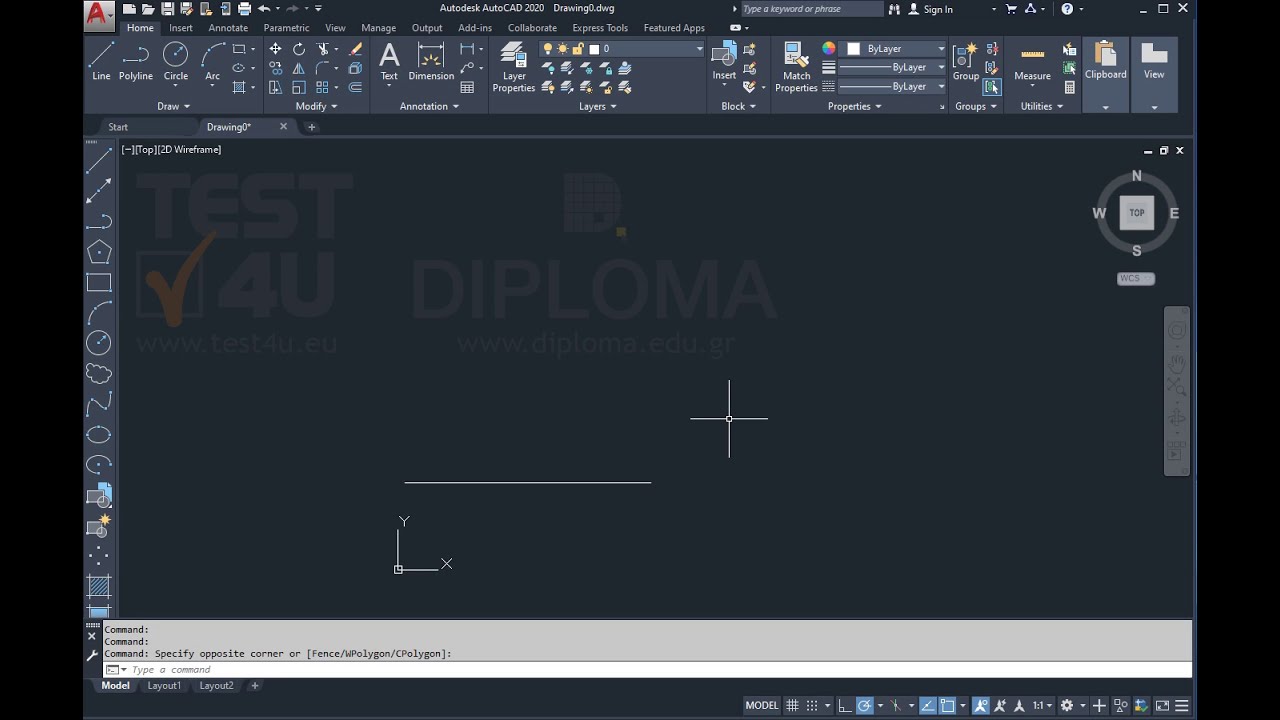Click the Sign In button
Image resolution: width=1280 pixels, height=720 pixels.
coord(930,9)
